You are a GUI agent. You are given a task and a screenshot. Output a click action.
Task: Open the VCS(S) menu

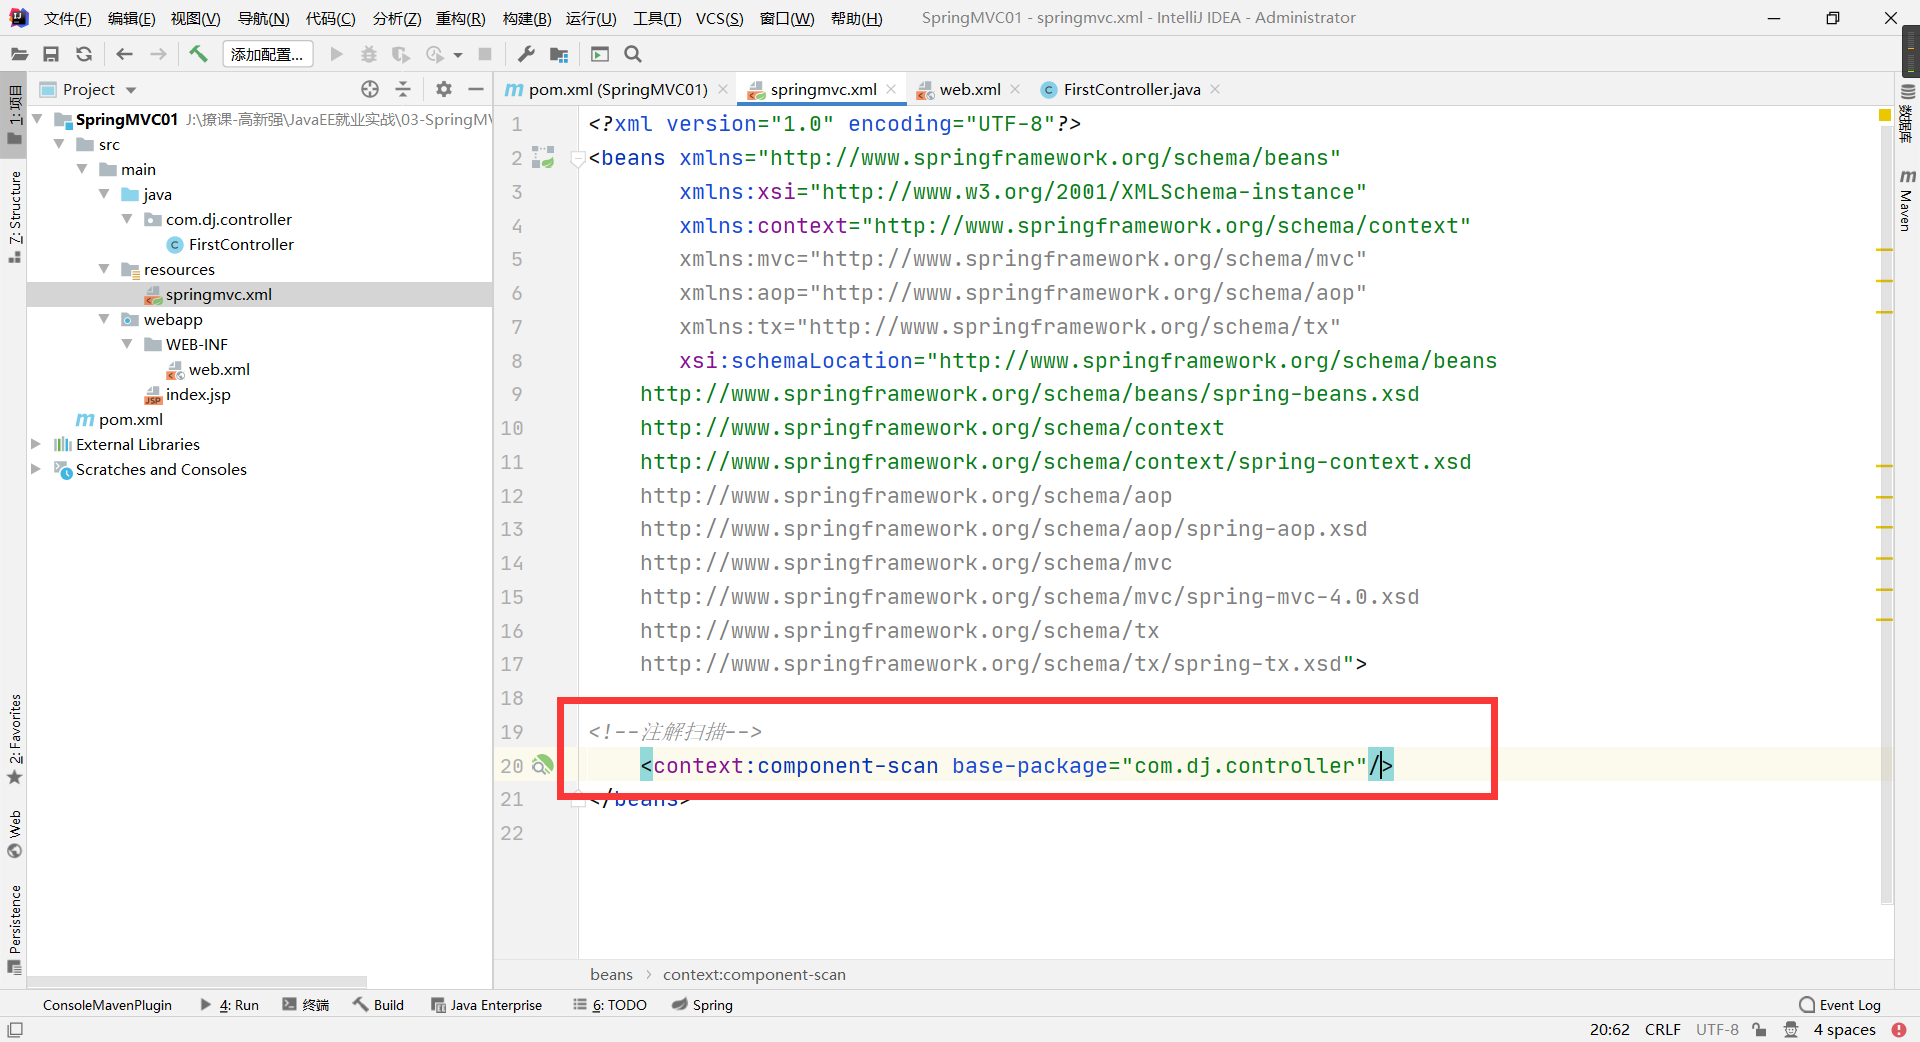click(x=719, y=18)
